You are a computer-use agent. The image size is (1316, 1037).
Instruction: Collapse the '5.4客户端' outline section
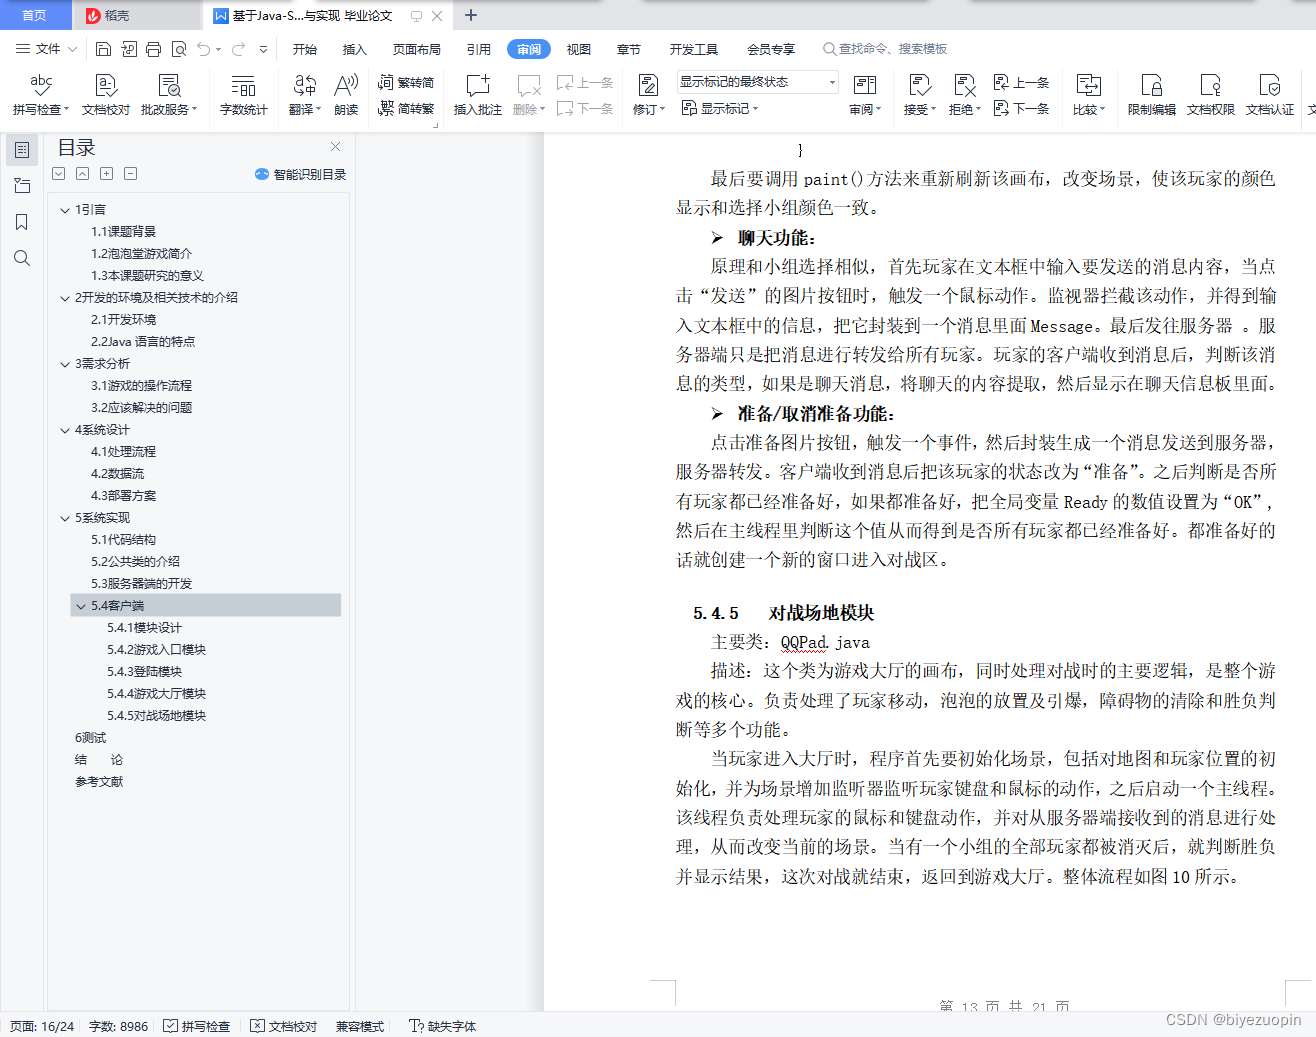click(81, 606)
